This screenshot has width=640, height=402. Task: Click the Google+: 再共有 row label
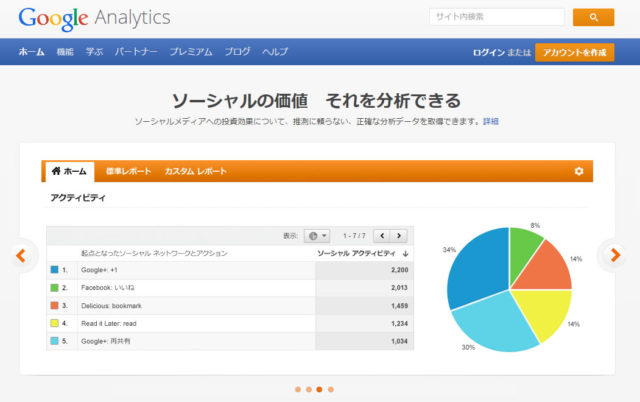[x=106, y=341]
